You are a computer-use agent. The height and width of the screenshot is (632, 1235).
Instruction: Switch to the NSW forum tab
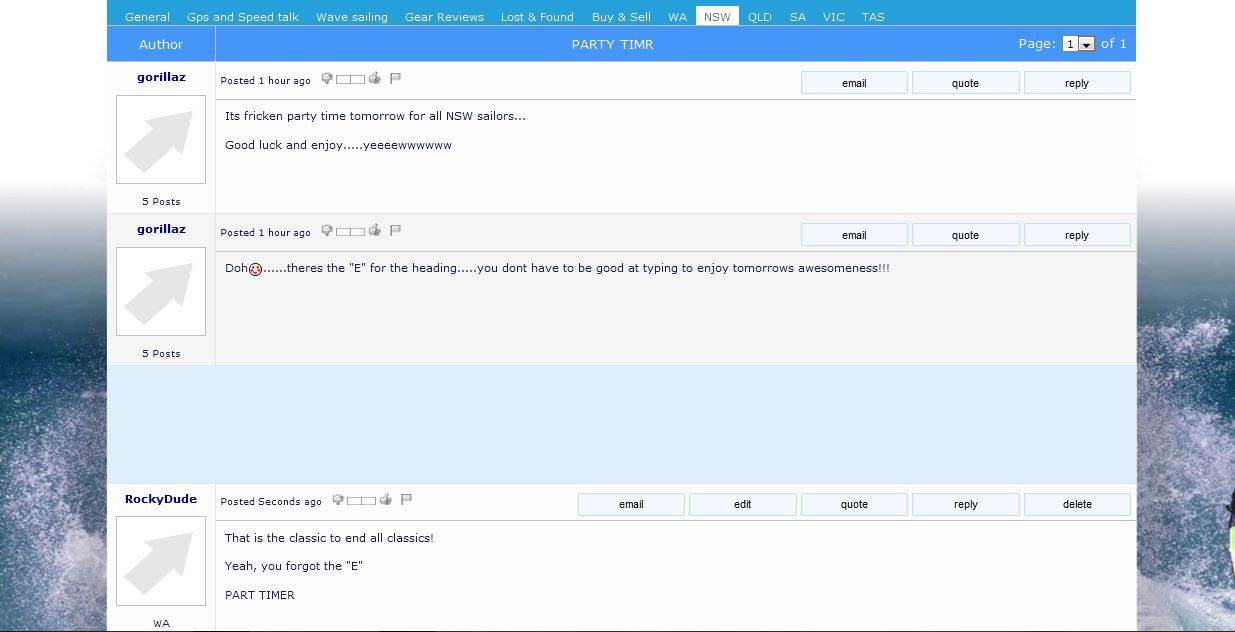pos(717,17)
